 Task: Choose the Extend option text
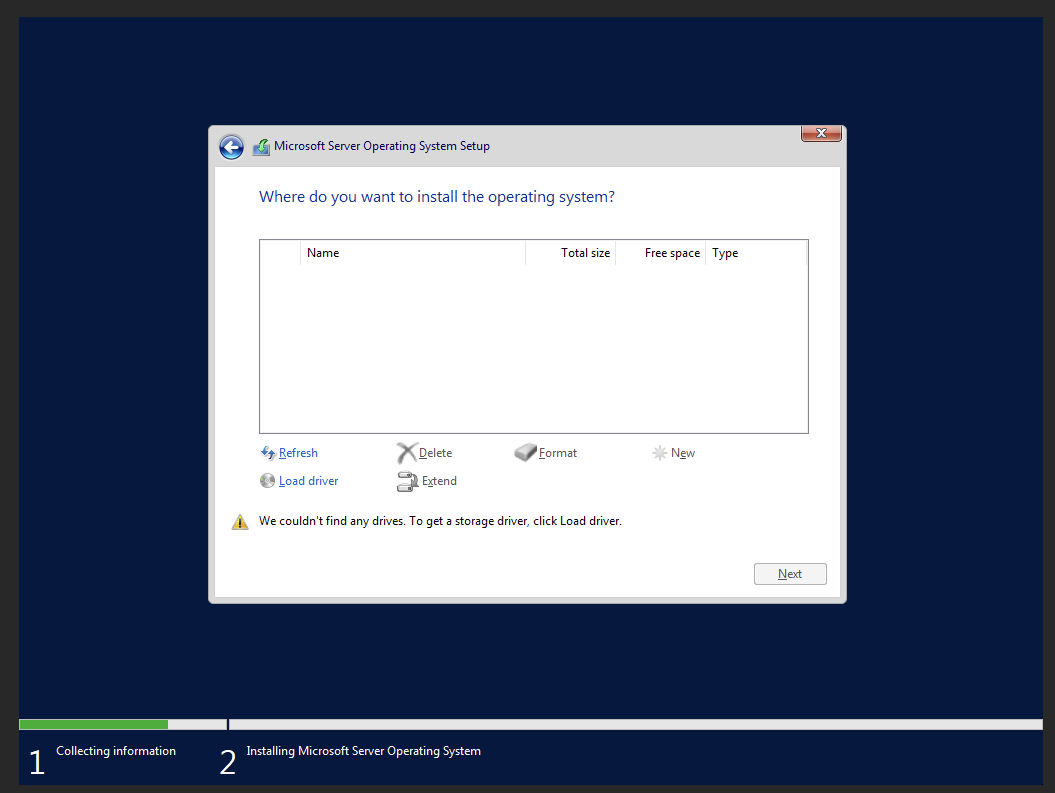coord(439,481)
